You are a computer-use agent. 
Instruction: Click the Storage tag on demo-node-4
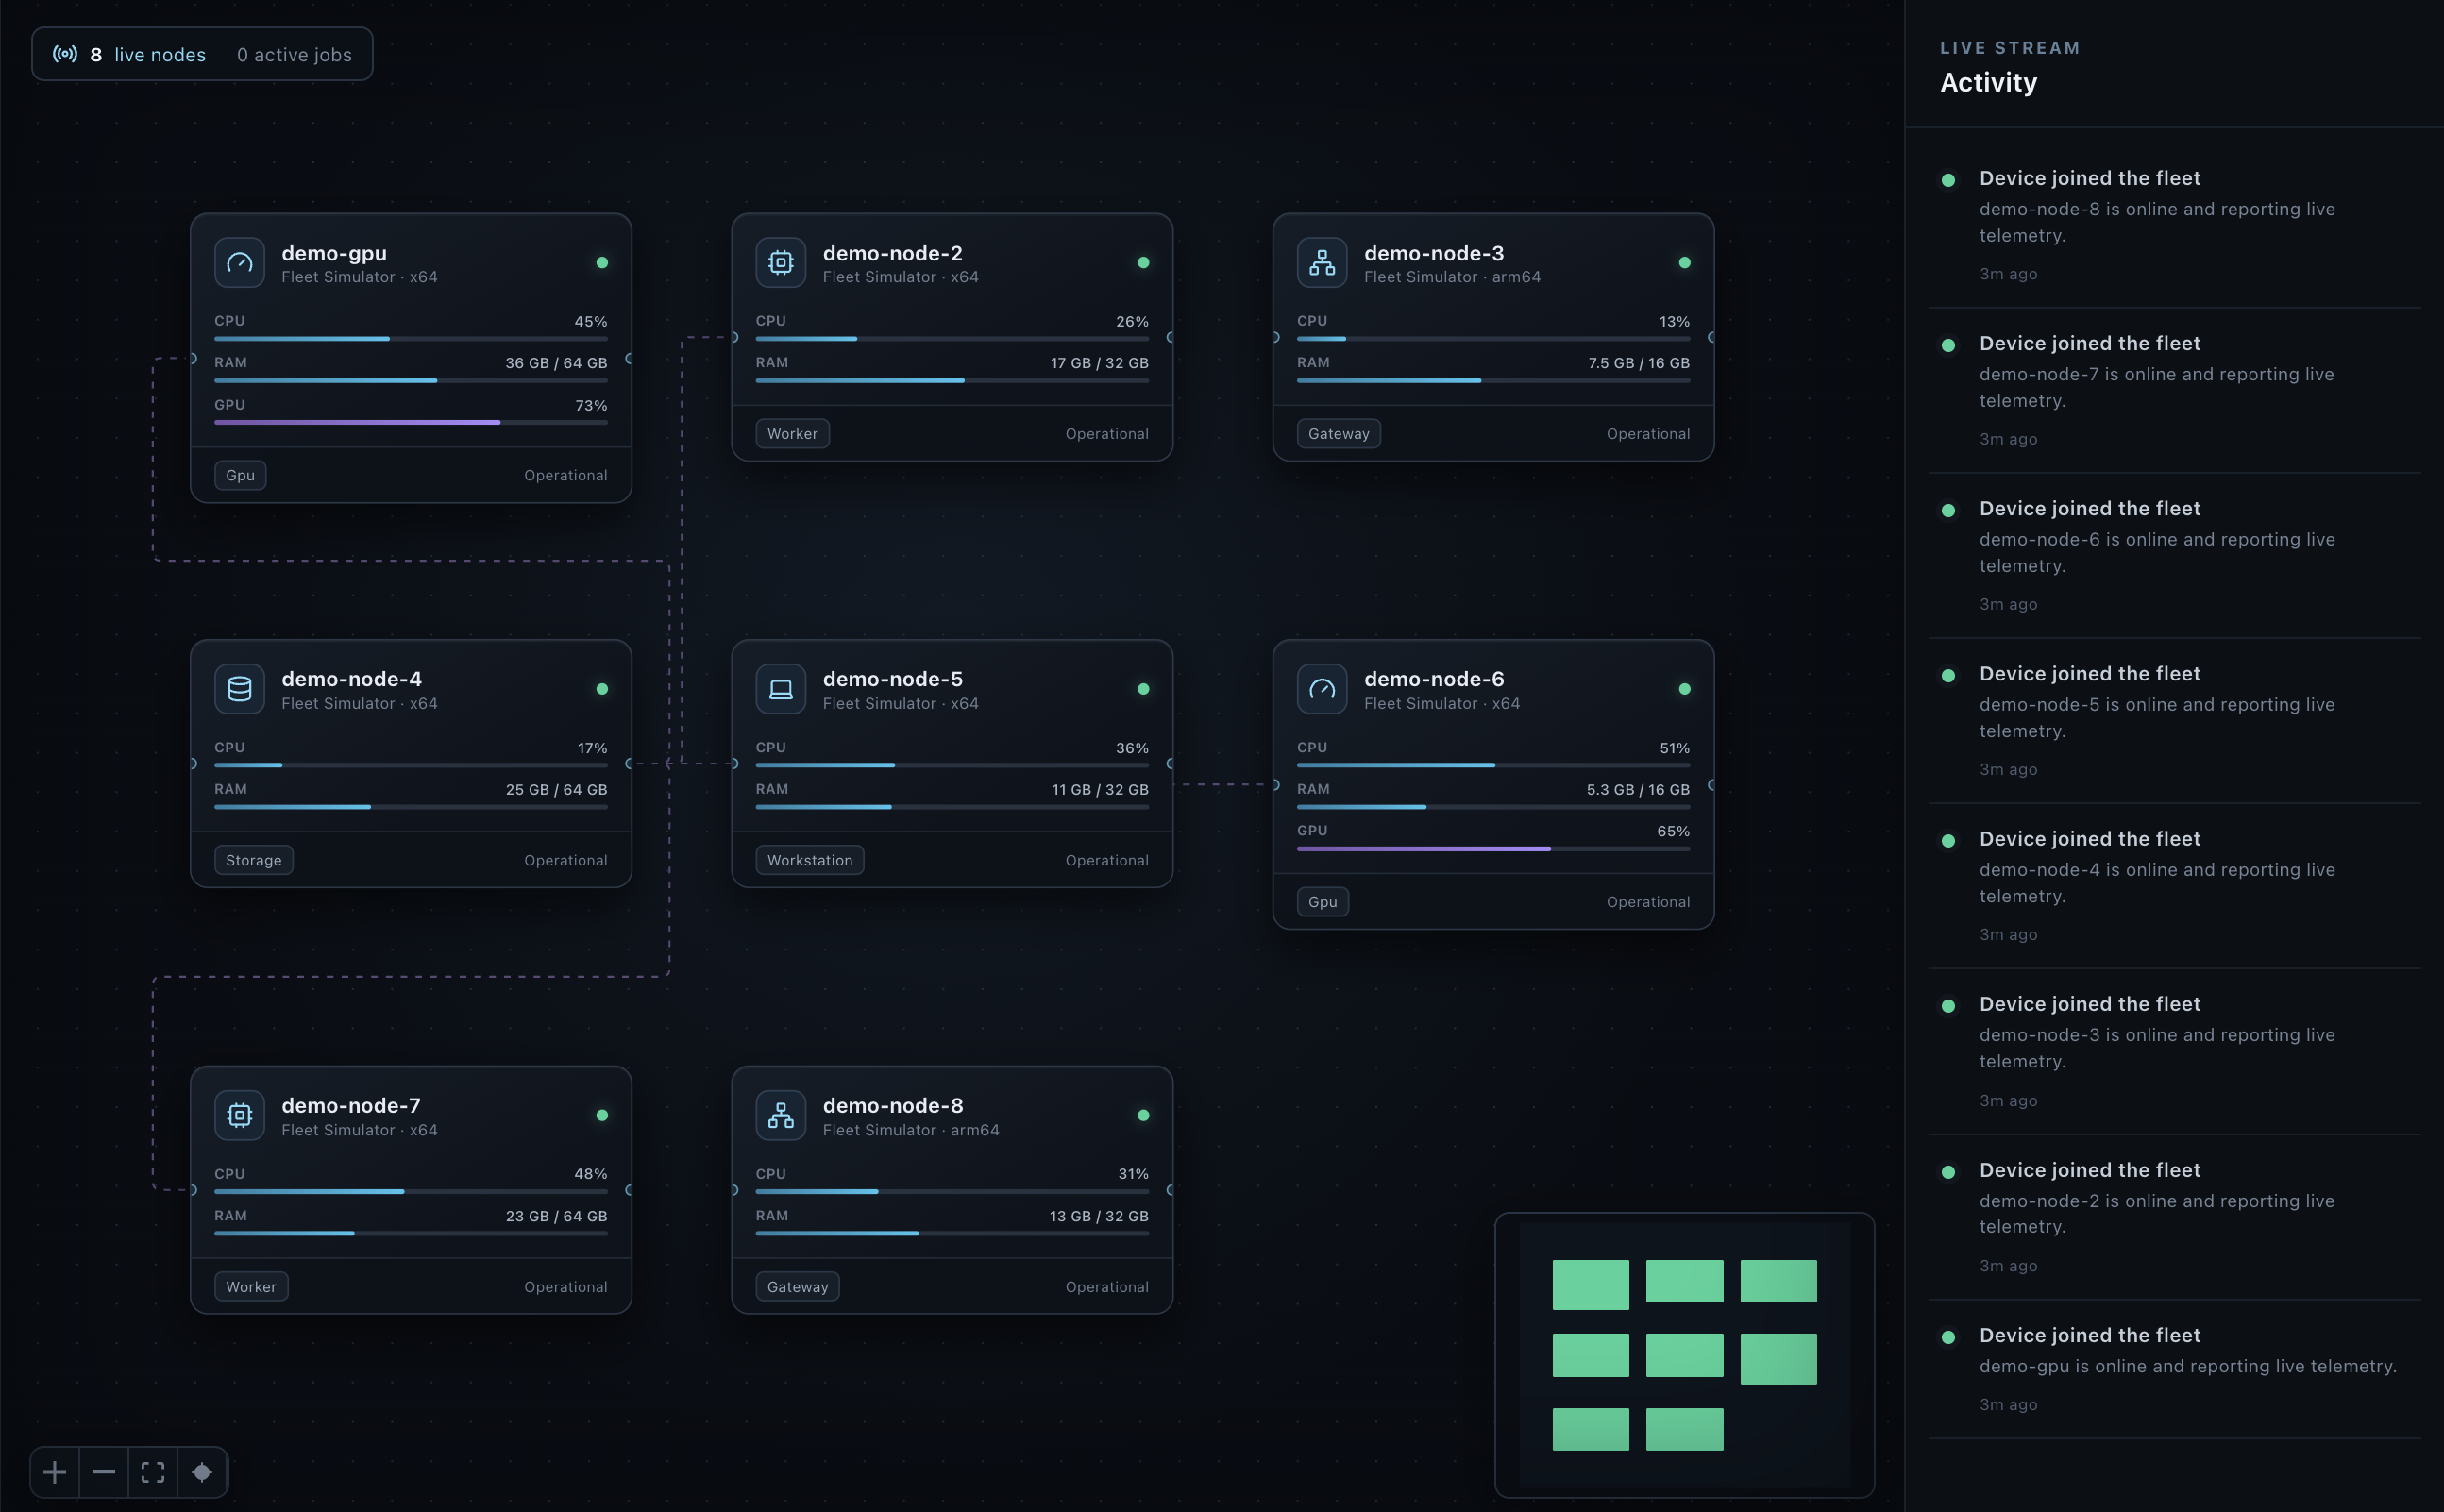(x=254, y=860)
